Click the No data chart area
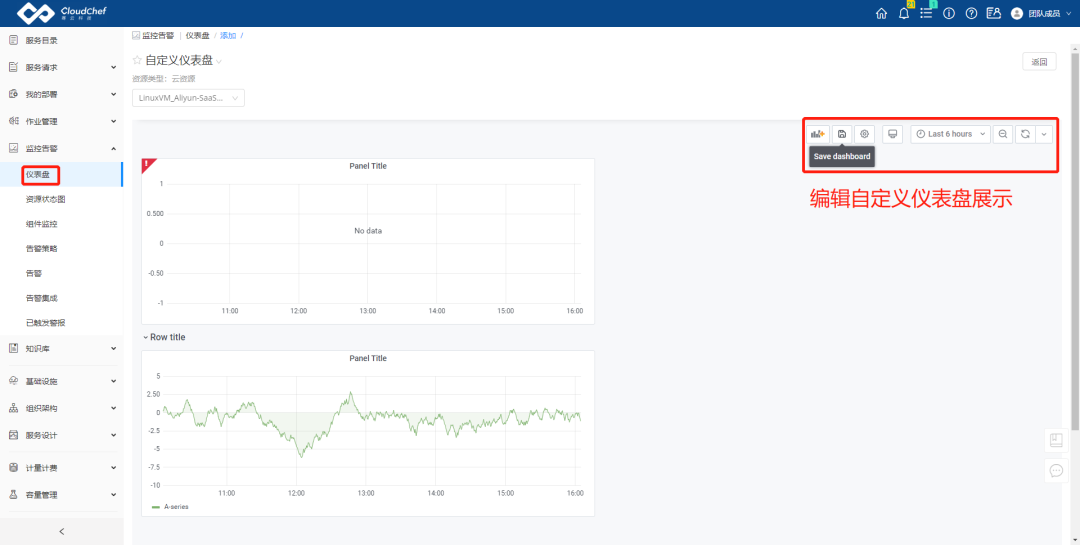 368,231
